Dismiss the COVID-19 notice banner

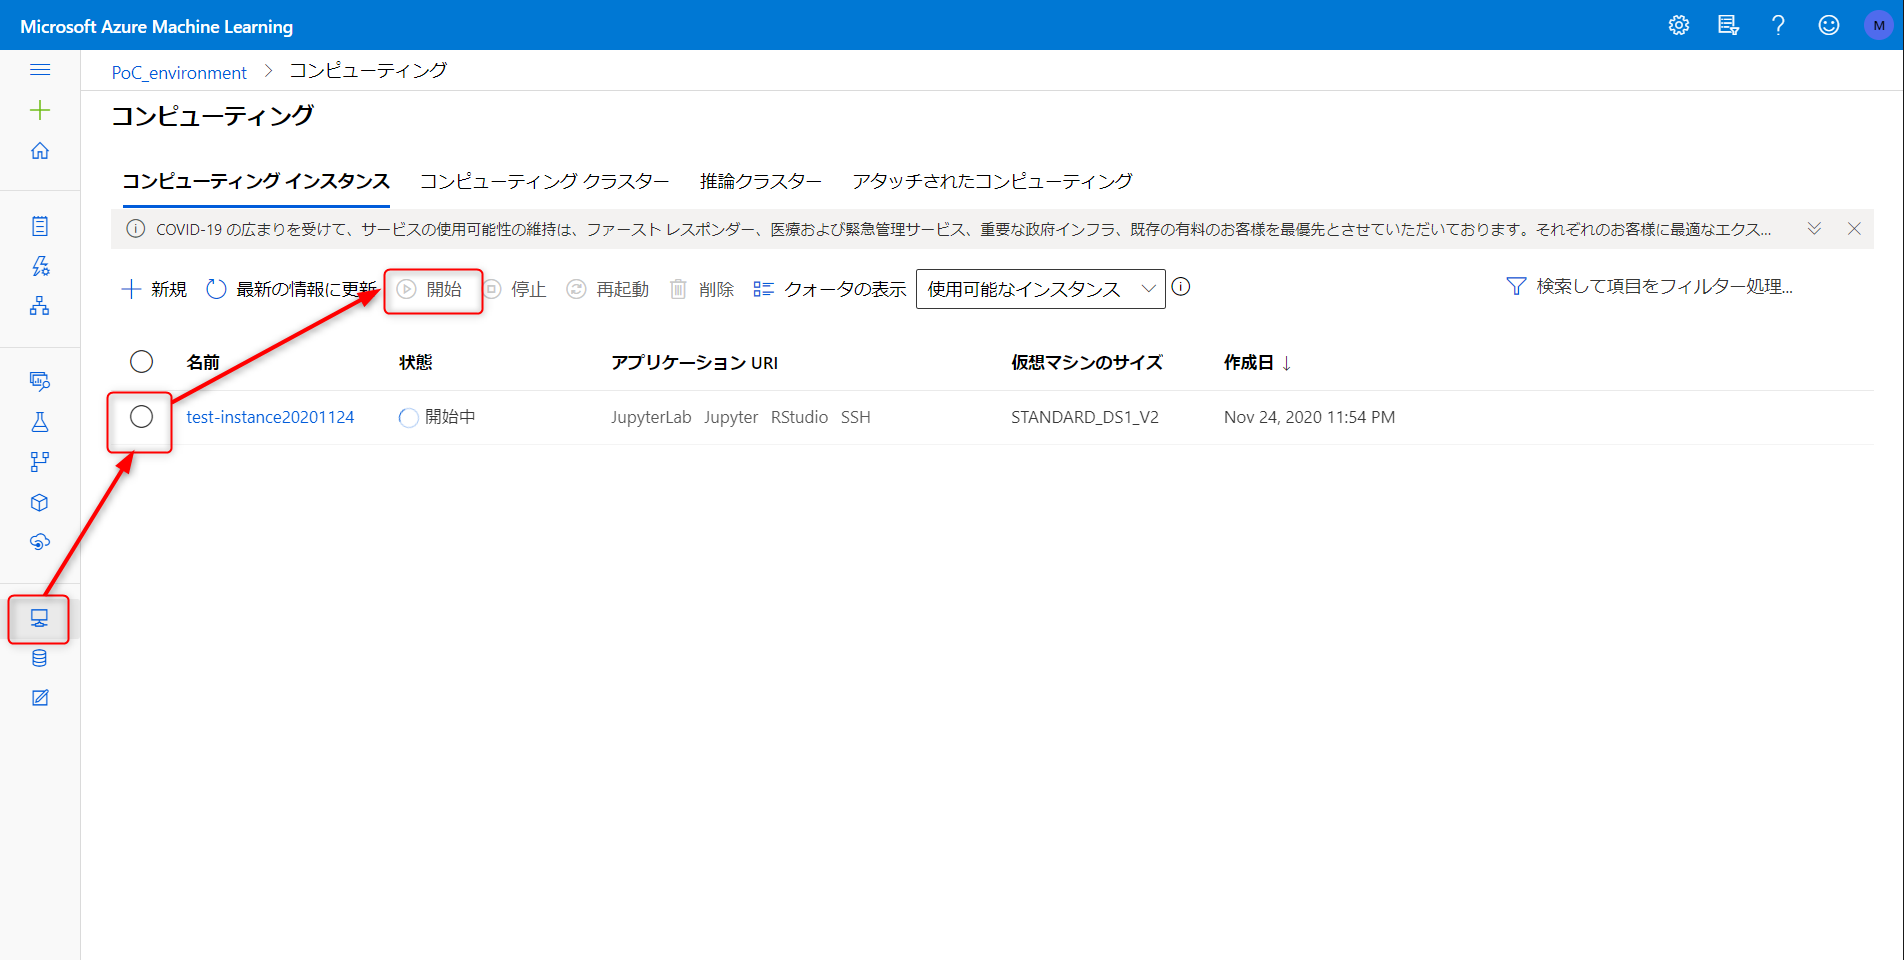tap(1854, 229)
